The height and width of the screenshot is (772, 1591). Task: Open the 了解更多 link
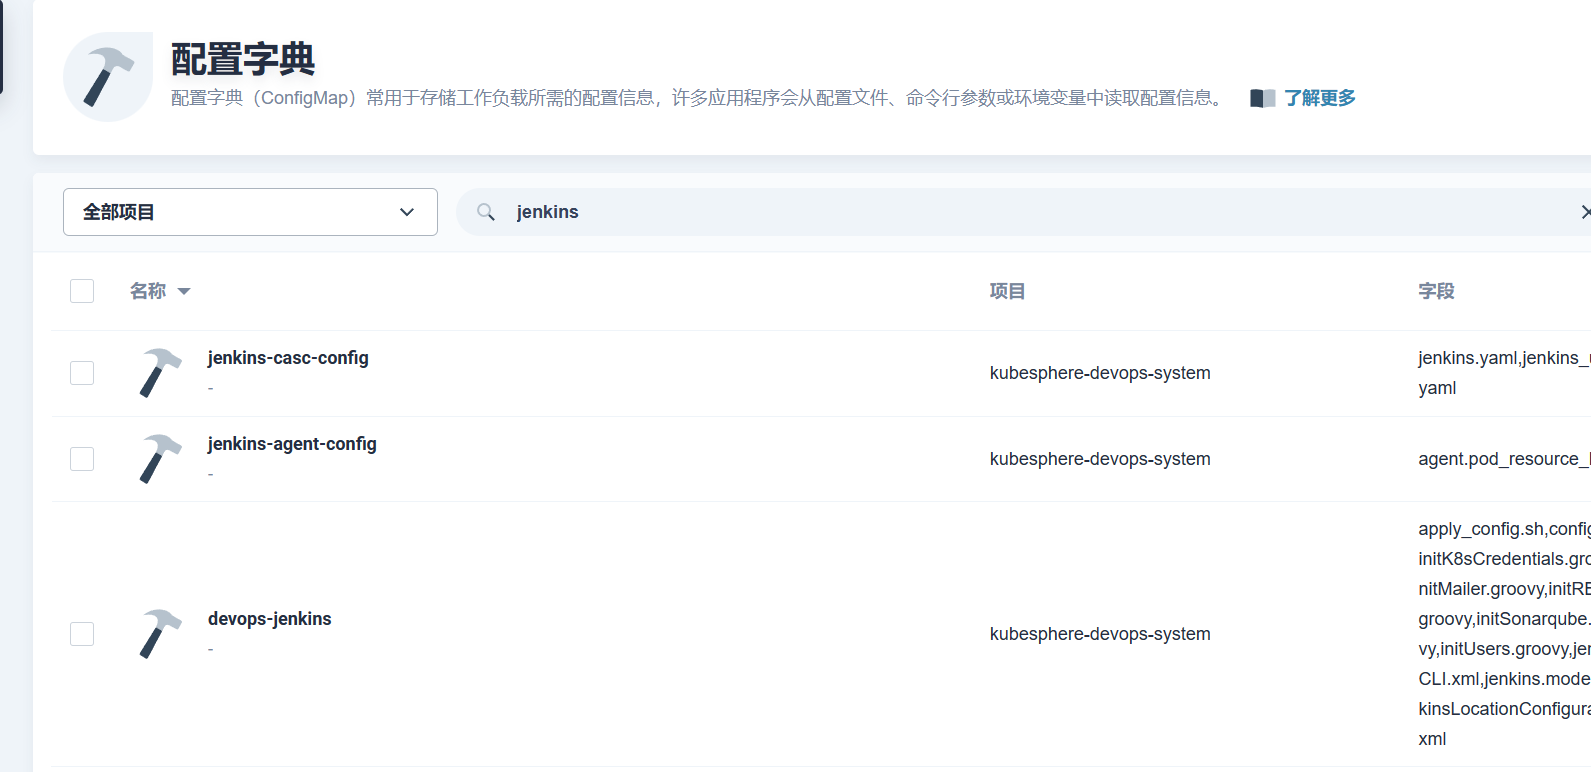point(1320,98)
